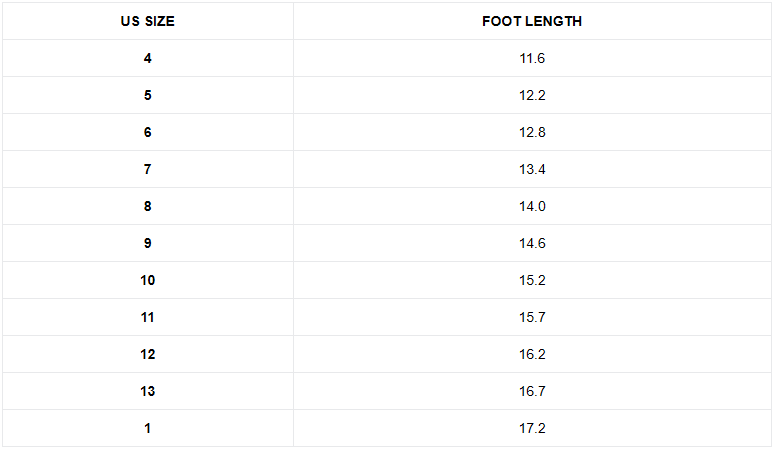Click the 15.2 foot length value
This screenshot has width=776, height=450.
pyautogui.click(x=532, y=280)
